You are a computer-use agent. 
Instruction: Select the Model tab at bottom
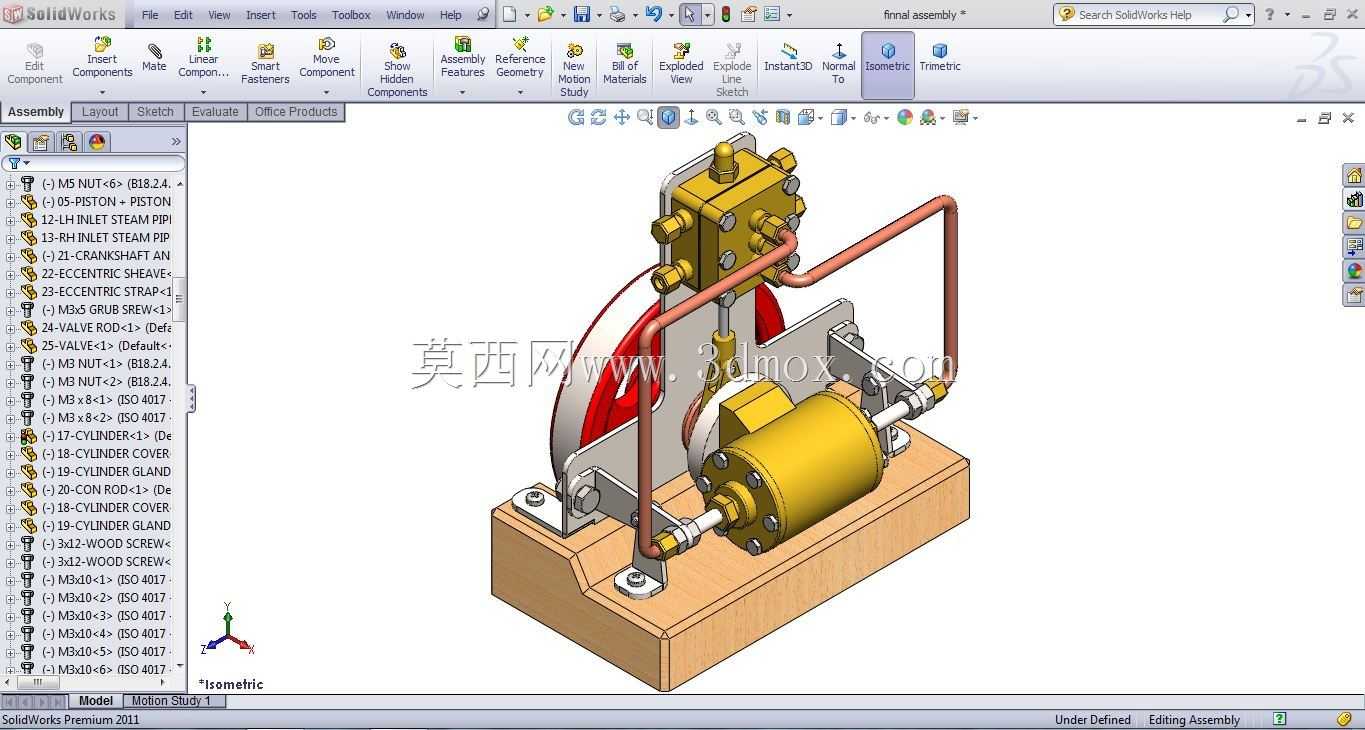pyautogui.click(x=96, y=701)
